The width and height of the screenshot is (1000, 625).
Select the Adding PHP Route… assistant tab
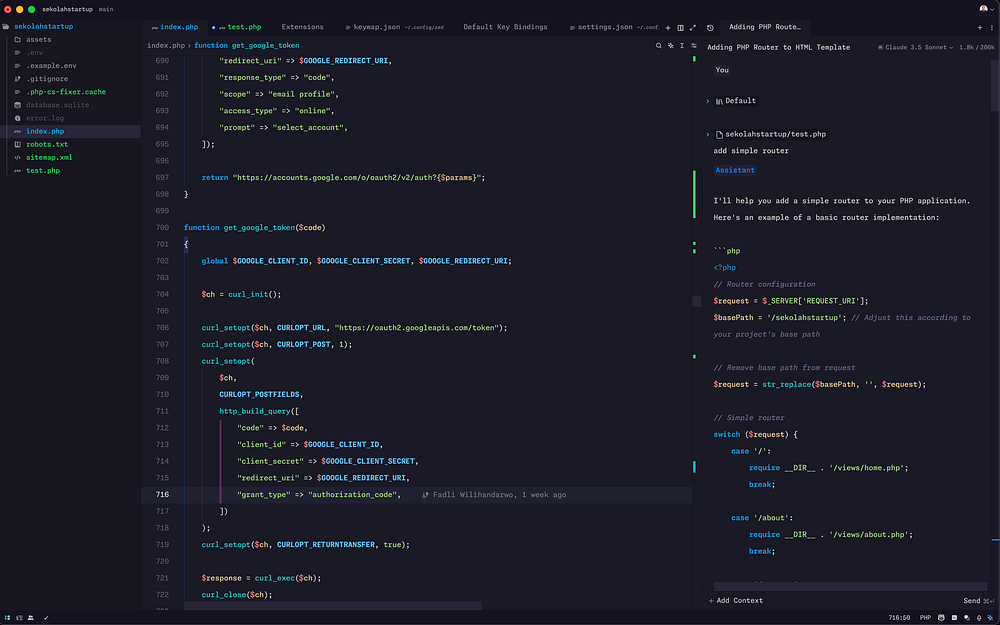[765, 27]
